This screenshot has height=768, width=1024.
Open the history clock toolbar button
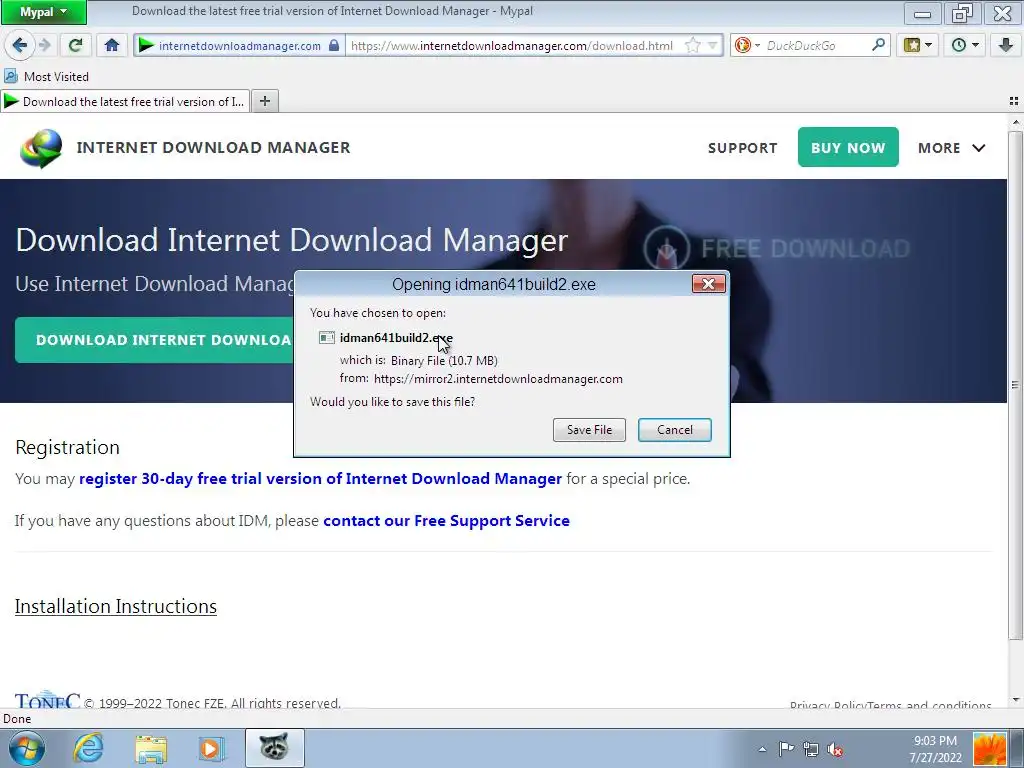coord(965,45)
